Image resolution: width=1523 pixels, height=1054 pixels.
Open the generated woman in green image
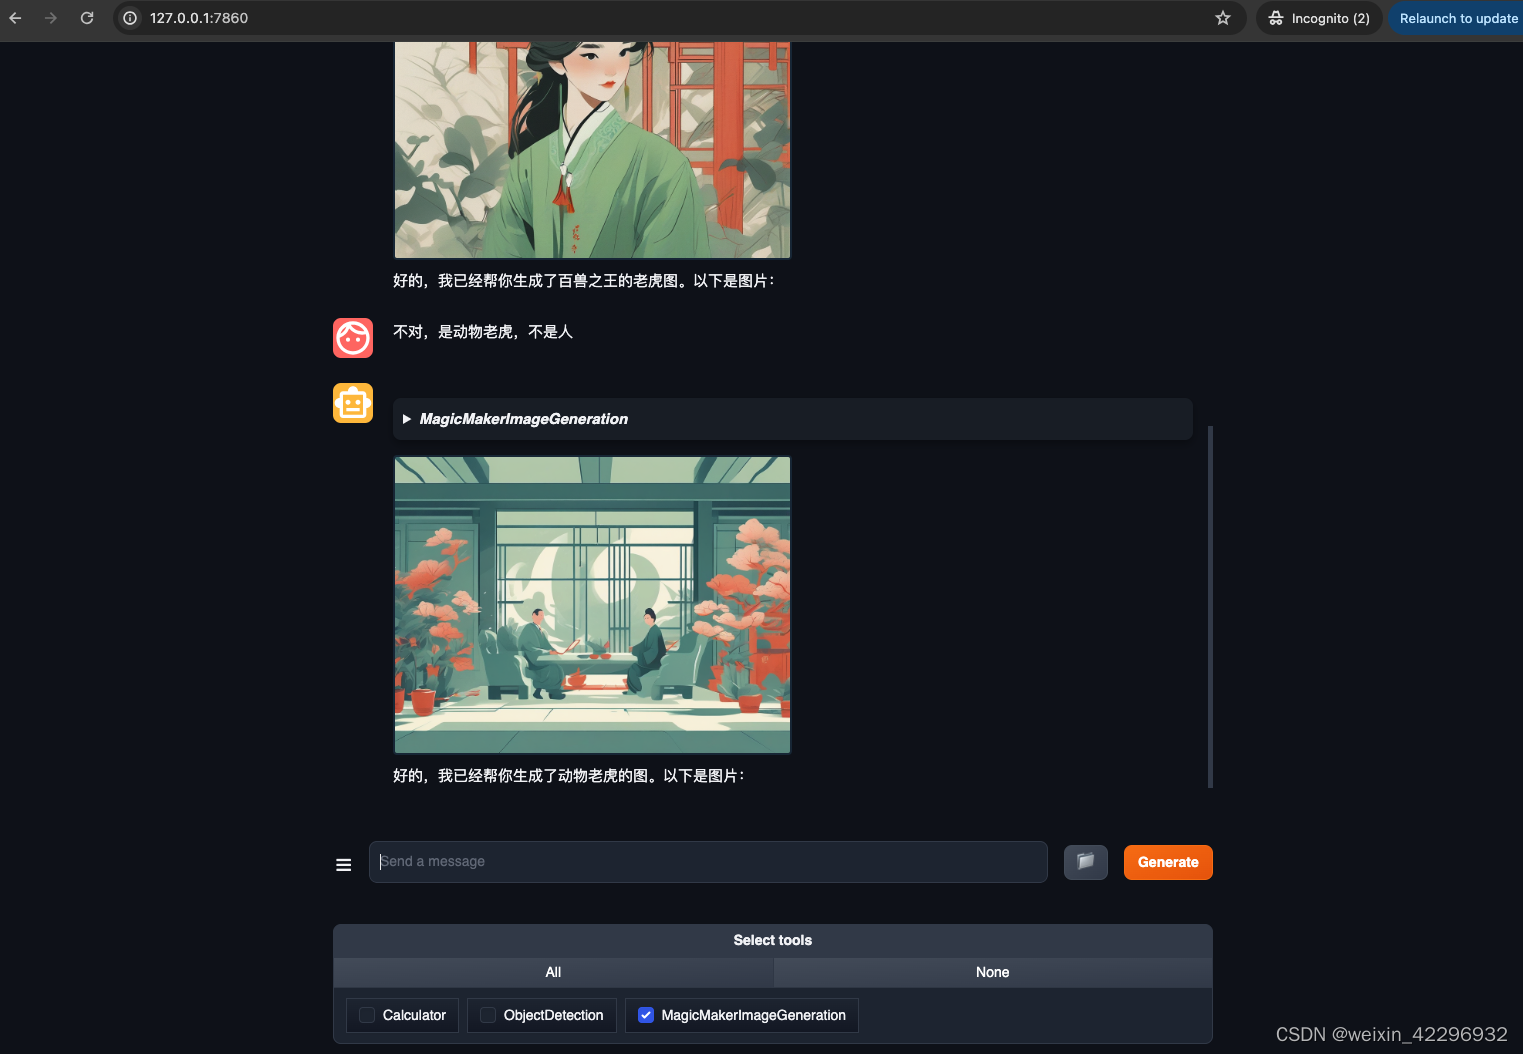coord(592,149)
